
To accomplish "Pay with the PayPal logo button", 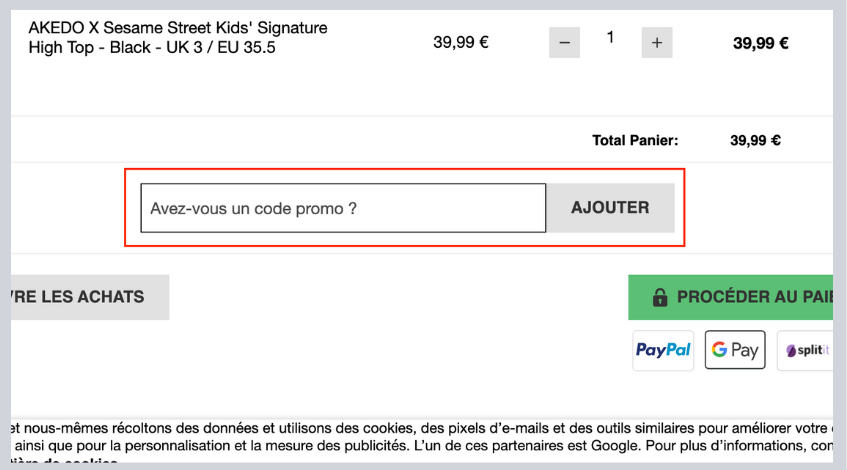I will tap(663, 350).
